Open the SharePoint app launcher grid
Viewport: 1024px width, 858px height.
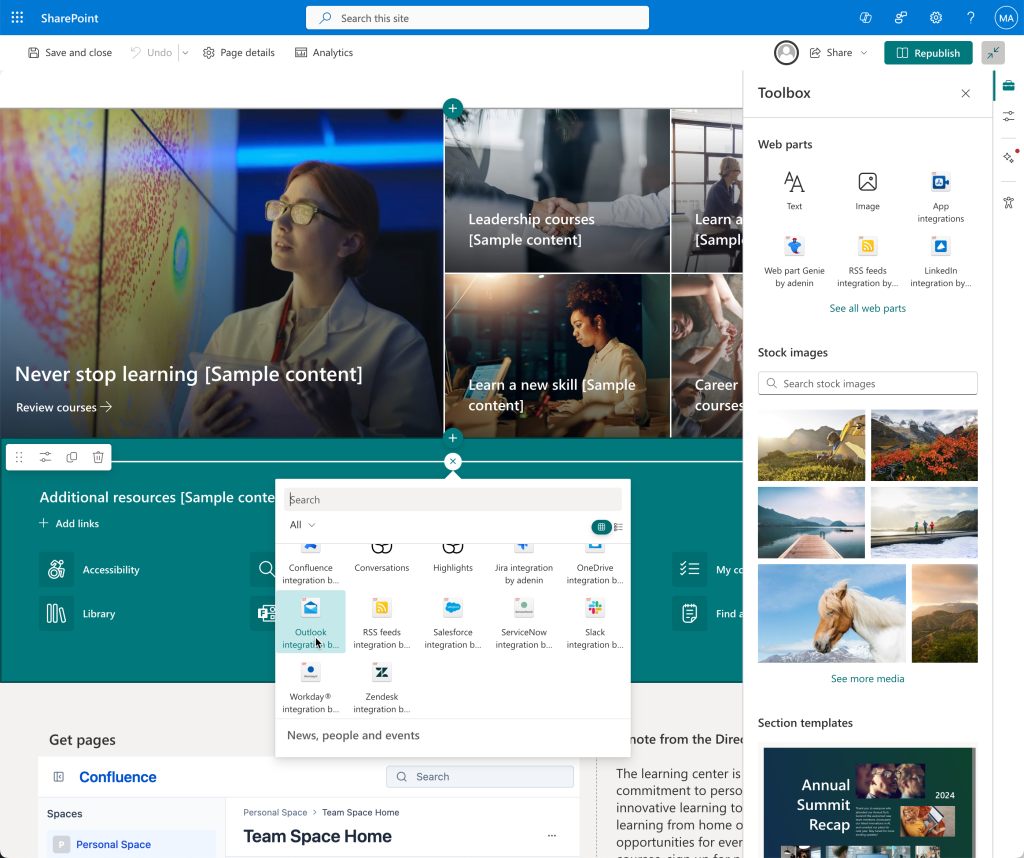pyautogui.click(x=18, y=18)
